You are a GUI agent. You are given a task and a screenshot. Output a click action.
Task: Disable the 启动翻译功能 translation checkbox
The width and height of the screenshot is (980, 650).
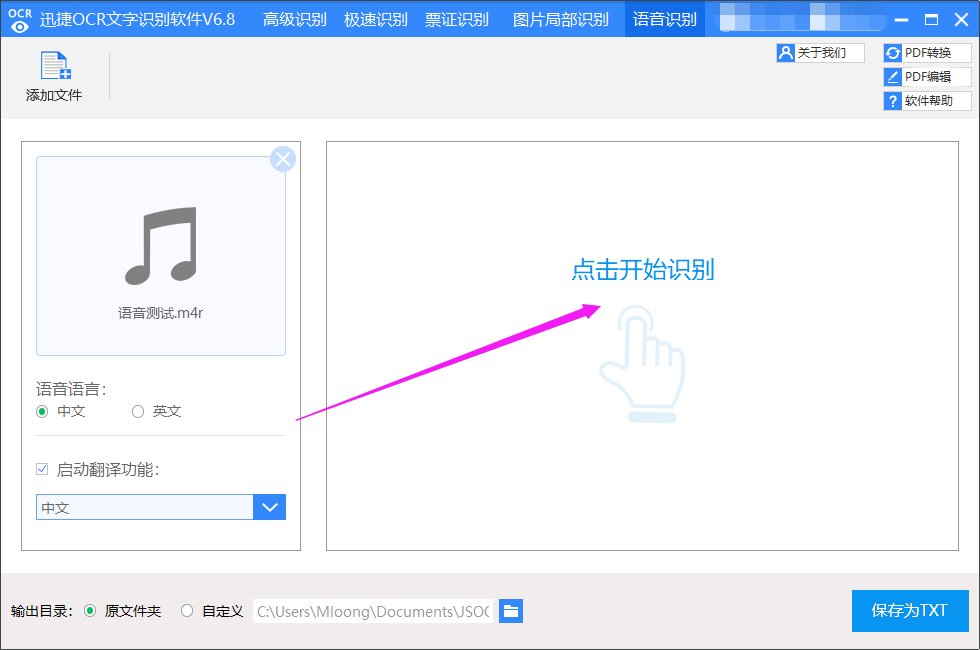[x=41, y=468]
